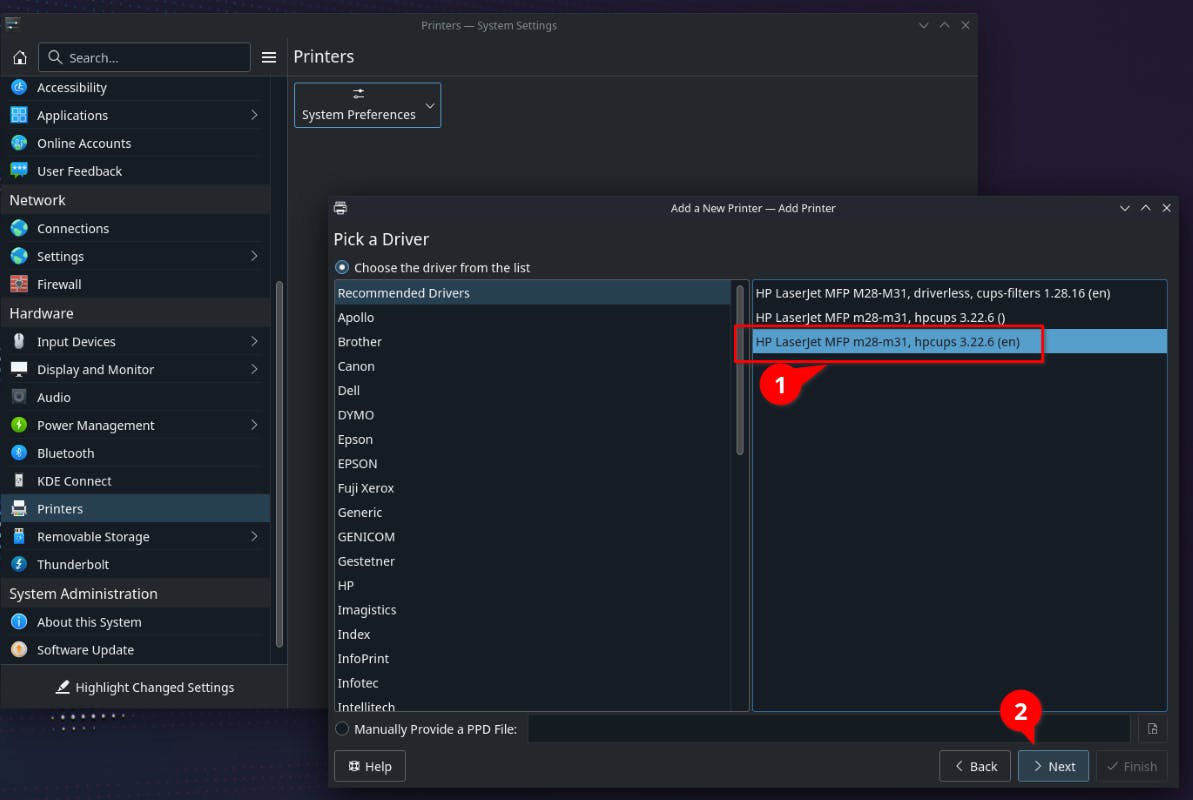Click the manufacturer list scrollbar

[740, 370]
